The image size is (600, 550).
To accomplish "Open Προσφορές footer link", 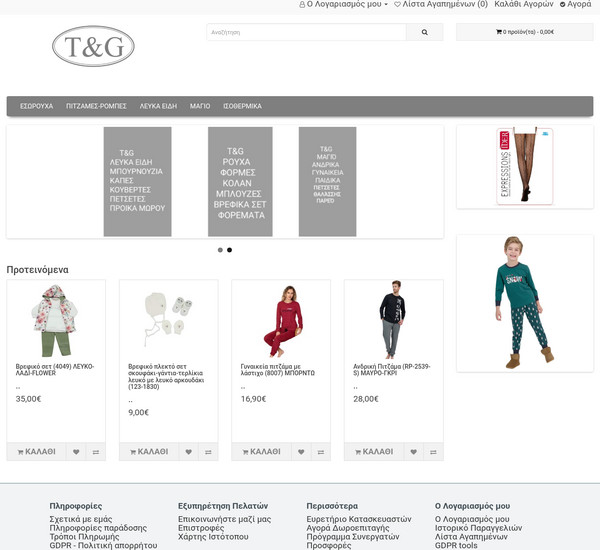I will [x=329, y=545].
